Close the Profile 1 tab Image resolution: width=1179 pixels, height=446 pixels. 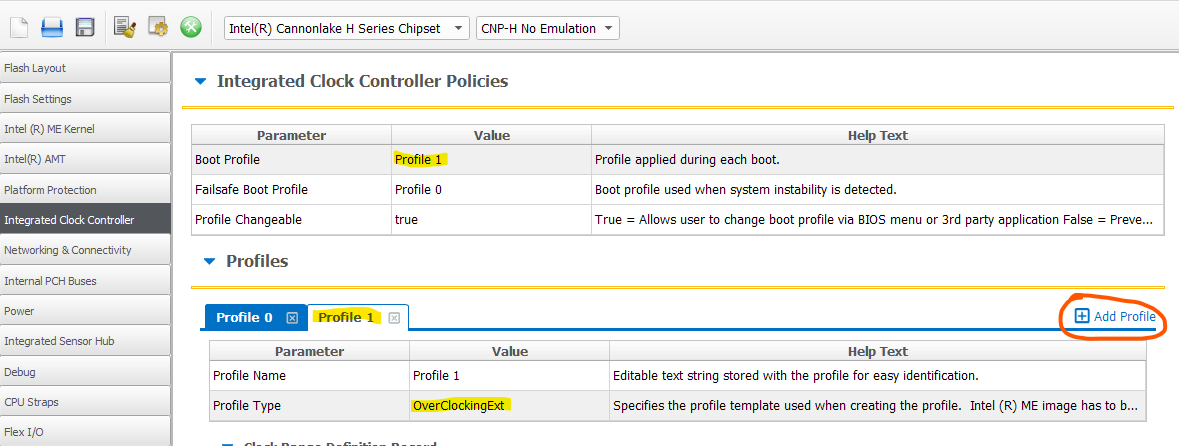[x=394, y=318]
